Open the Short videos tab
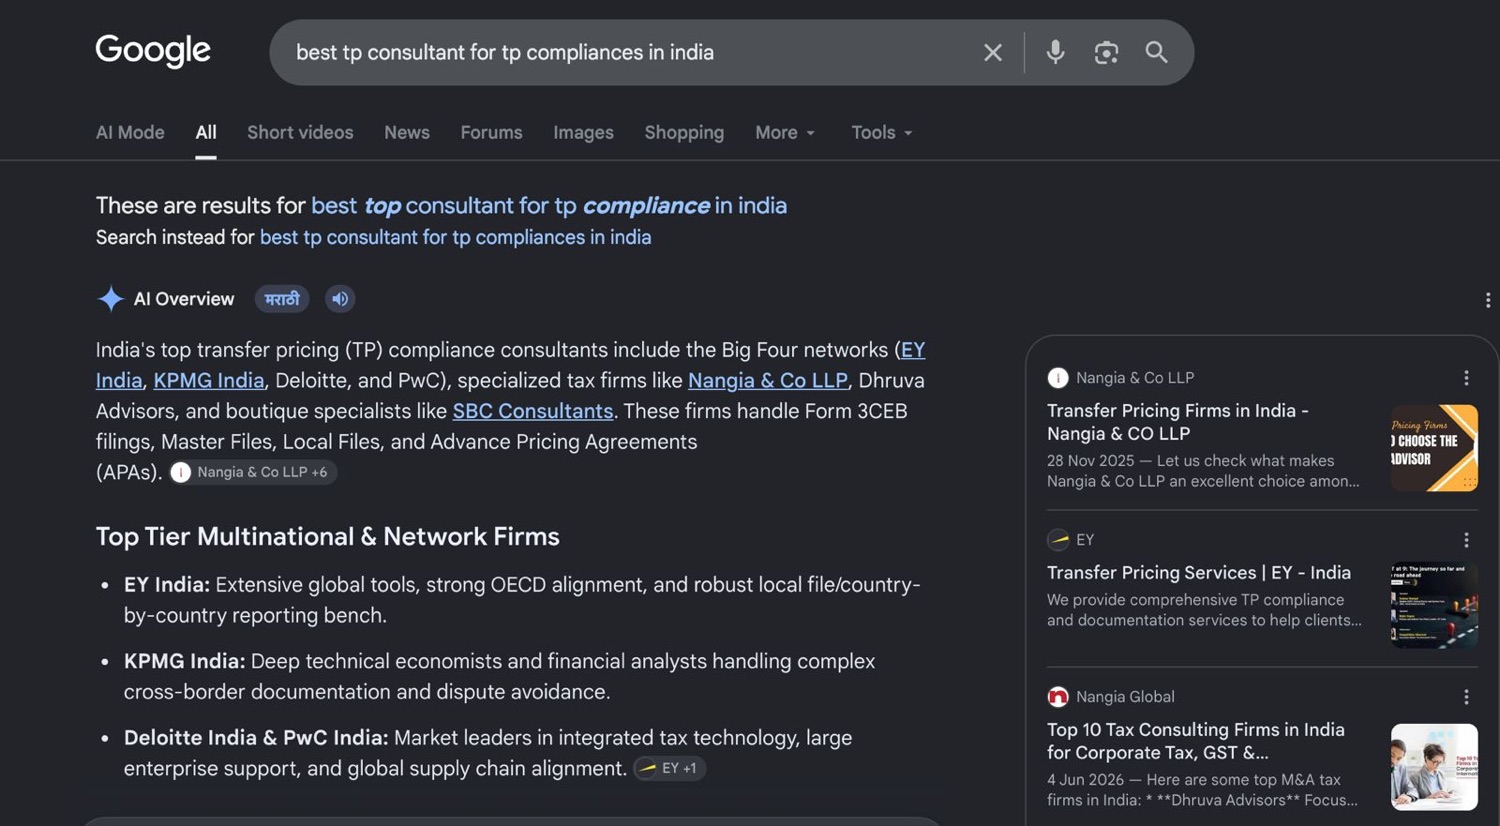 click(300, 132)
